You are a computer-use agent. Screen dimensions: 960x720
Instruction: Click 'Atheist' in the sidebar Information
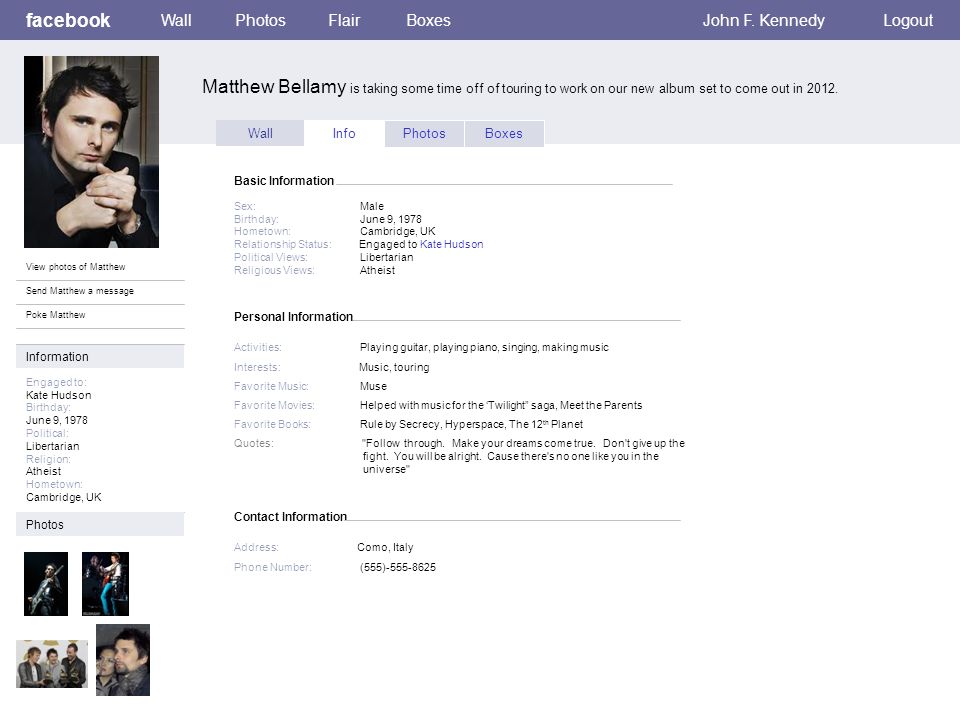click(43, 471)
